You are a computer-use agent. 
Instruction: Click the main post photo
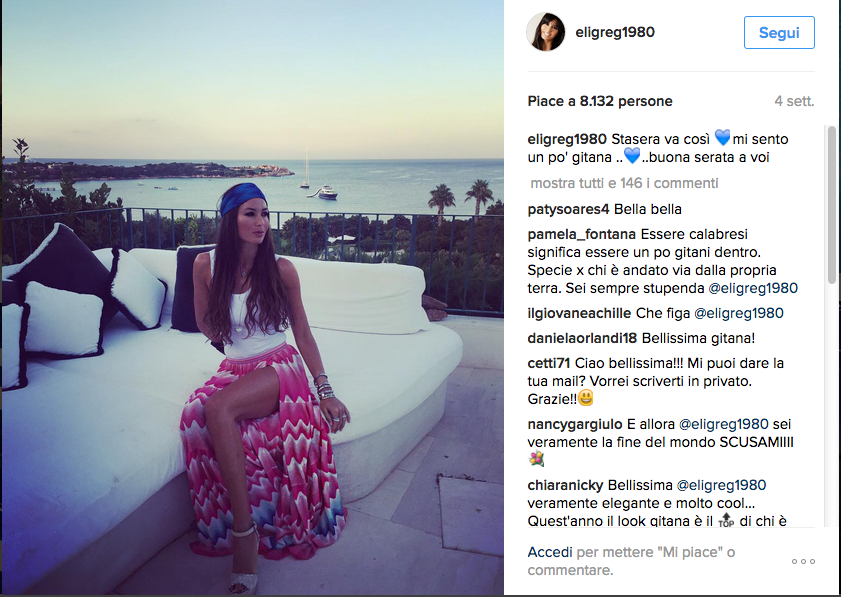tap(253, 297)
